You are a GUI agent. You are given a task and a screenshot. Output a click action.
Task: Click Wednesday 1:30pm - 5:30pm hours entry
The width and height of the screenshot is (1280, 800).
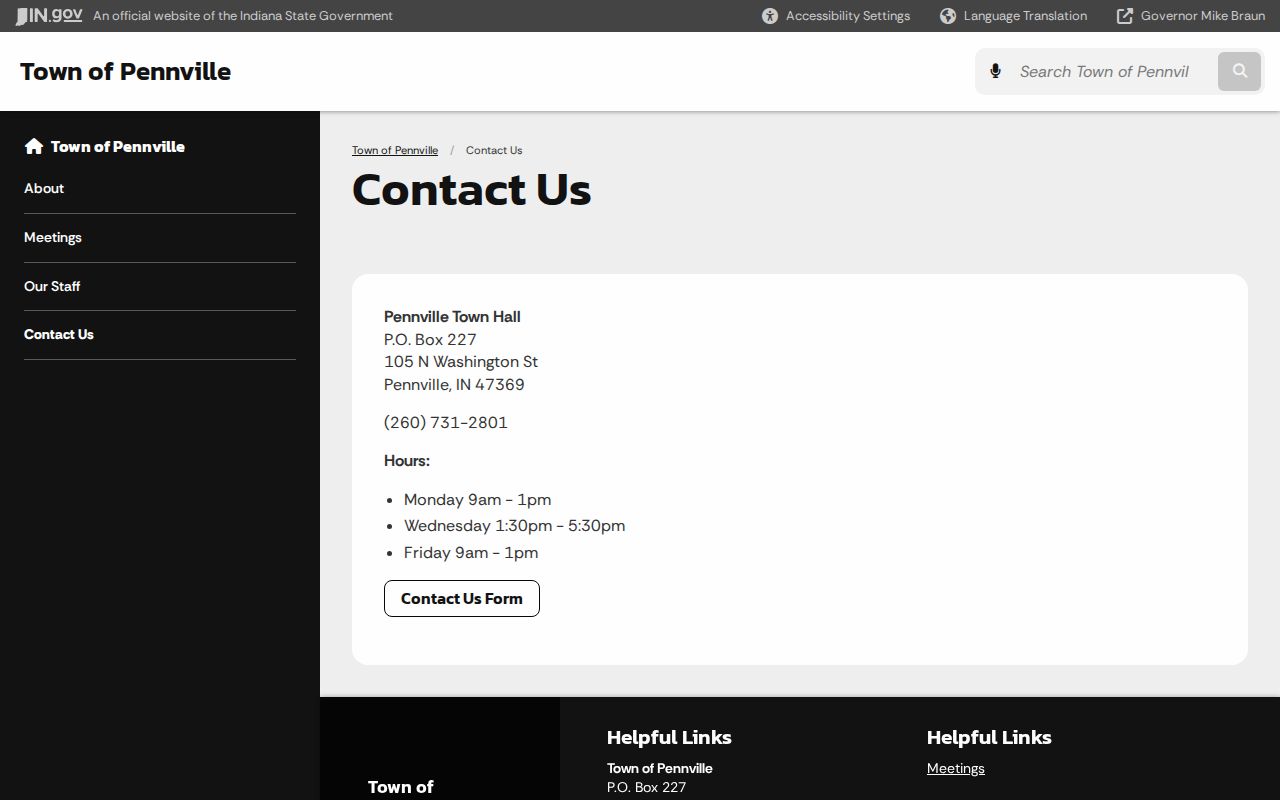point(515,526)
